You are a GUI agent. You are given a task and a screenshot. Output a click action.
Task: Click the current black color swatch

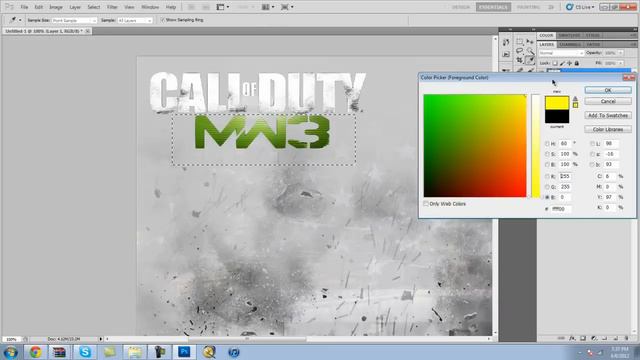[x=557, y=116]
